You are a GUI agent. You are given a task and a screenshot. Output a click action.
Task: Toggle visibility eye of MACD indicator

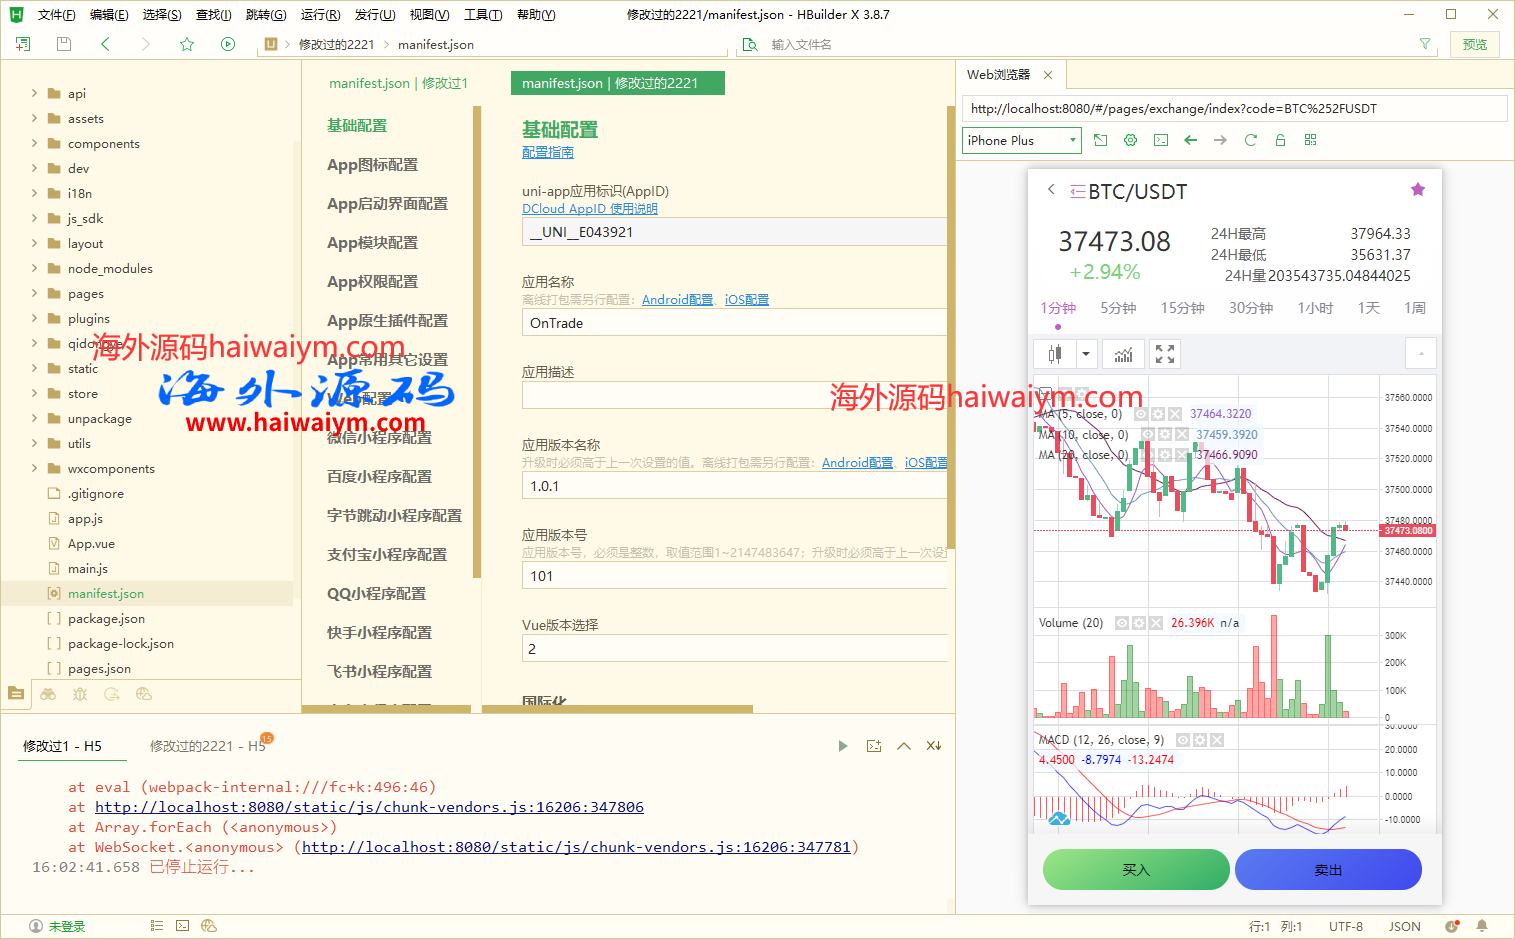click(x=1183, y=740)
